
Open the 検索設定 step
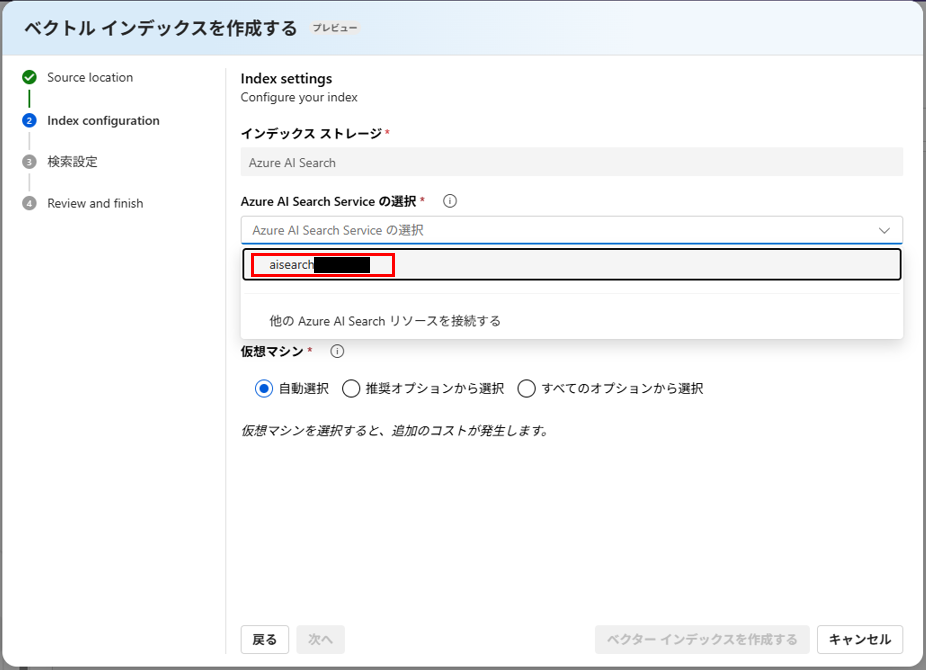72,162
